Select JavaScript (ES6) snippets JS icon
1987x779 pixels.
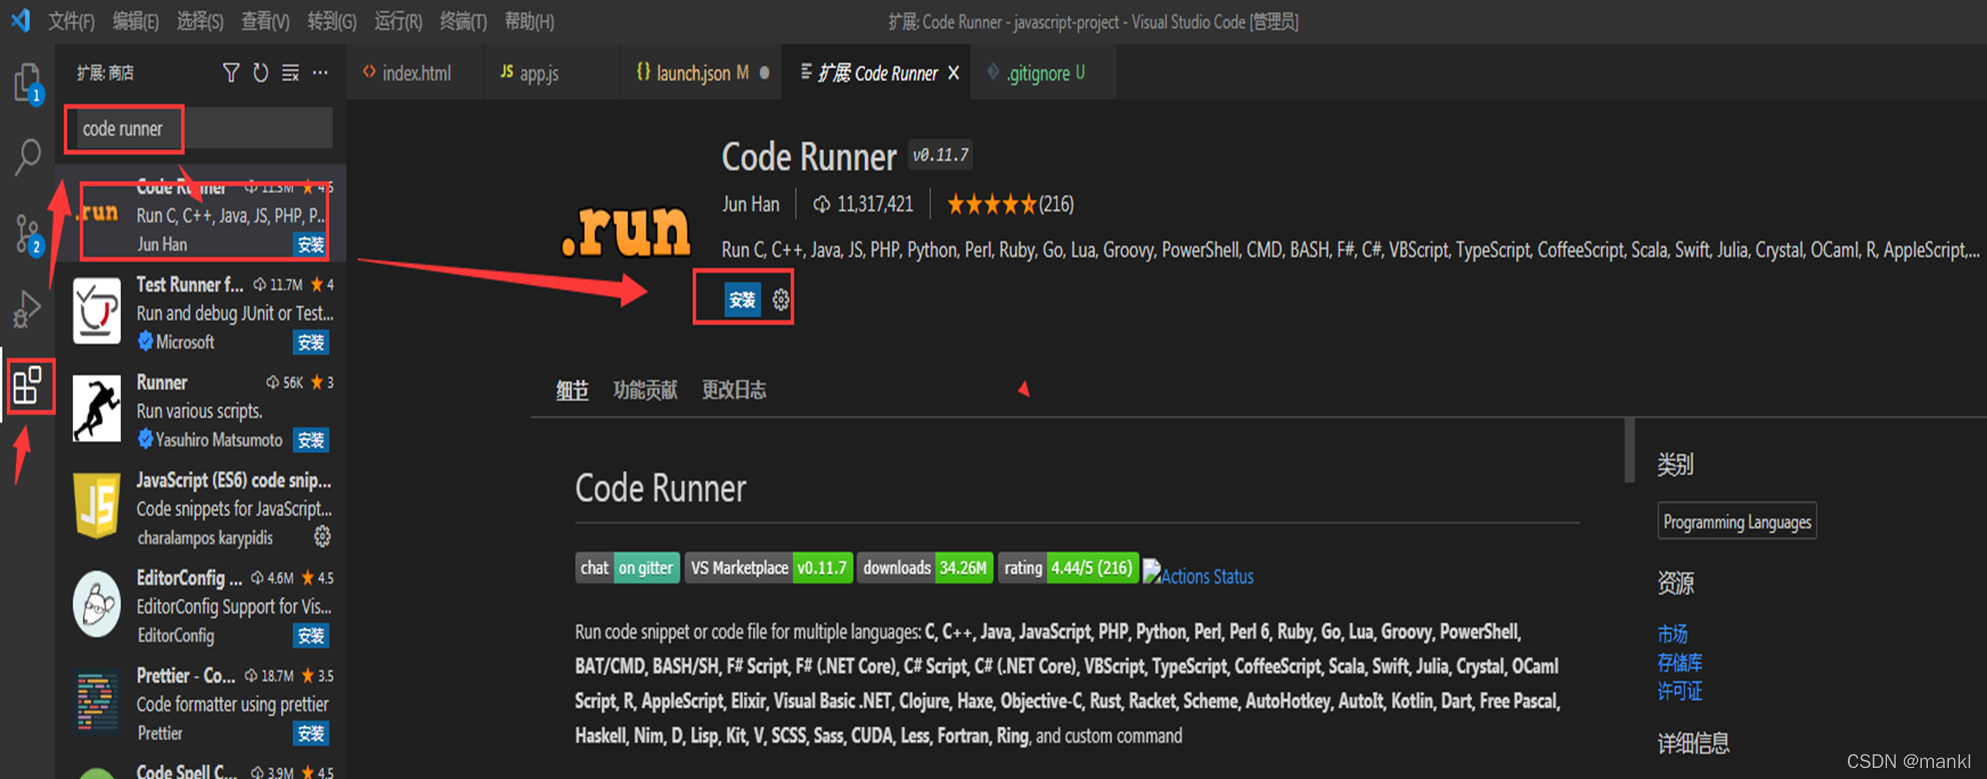97,506
